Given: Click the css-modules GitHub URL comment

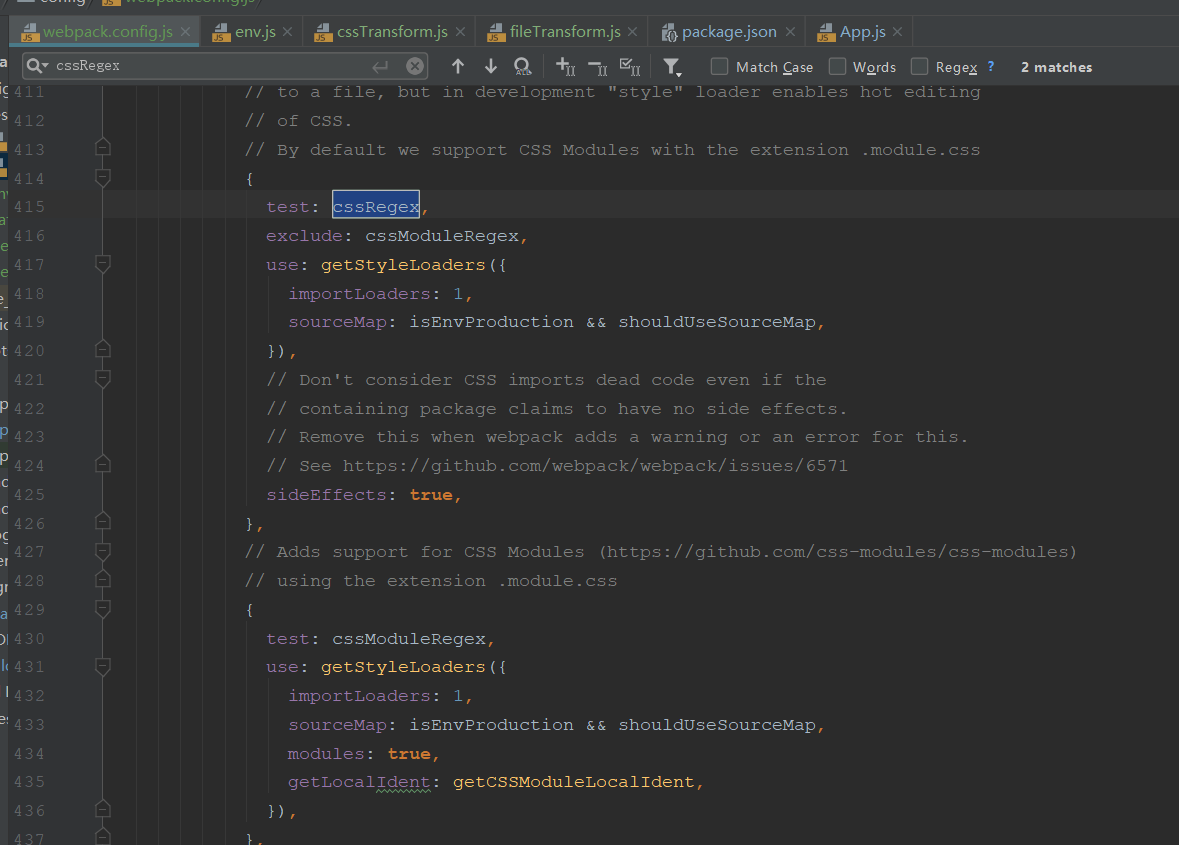Looking at the screenshot, I should (x=838, y=552).
